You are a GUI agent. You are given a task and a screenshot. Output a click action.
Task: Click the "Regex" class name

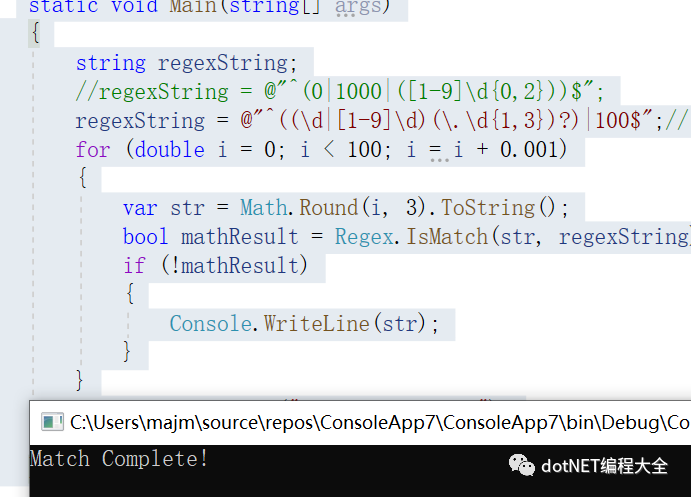point(364,237)
